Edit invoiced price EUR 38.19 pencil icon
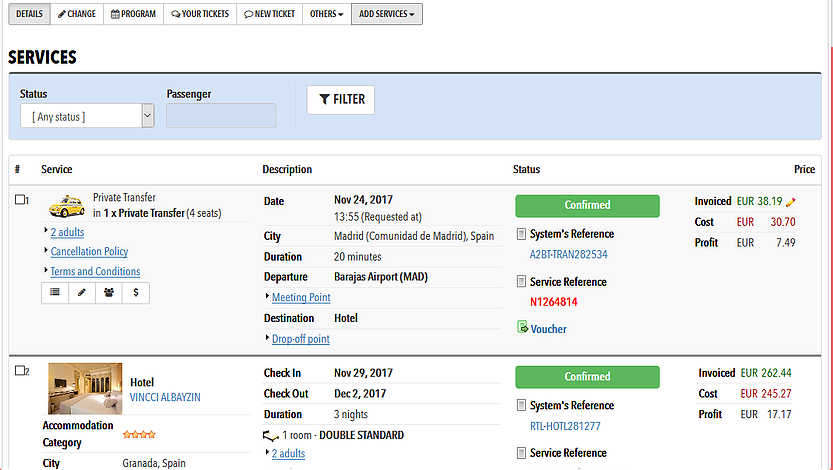This screenshot has height=470, width=833. [x=790, y=202]
